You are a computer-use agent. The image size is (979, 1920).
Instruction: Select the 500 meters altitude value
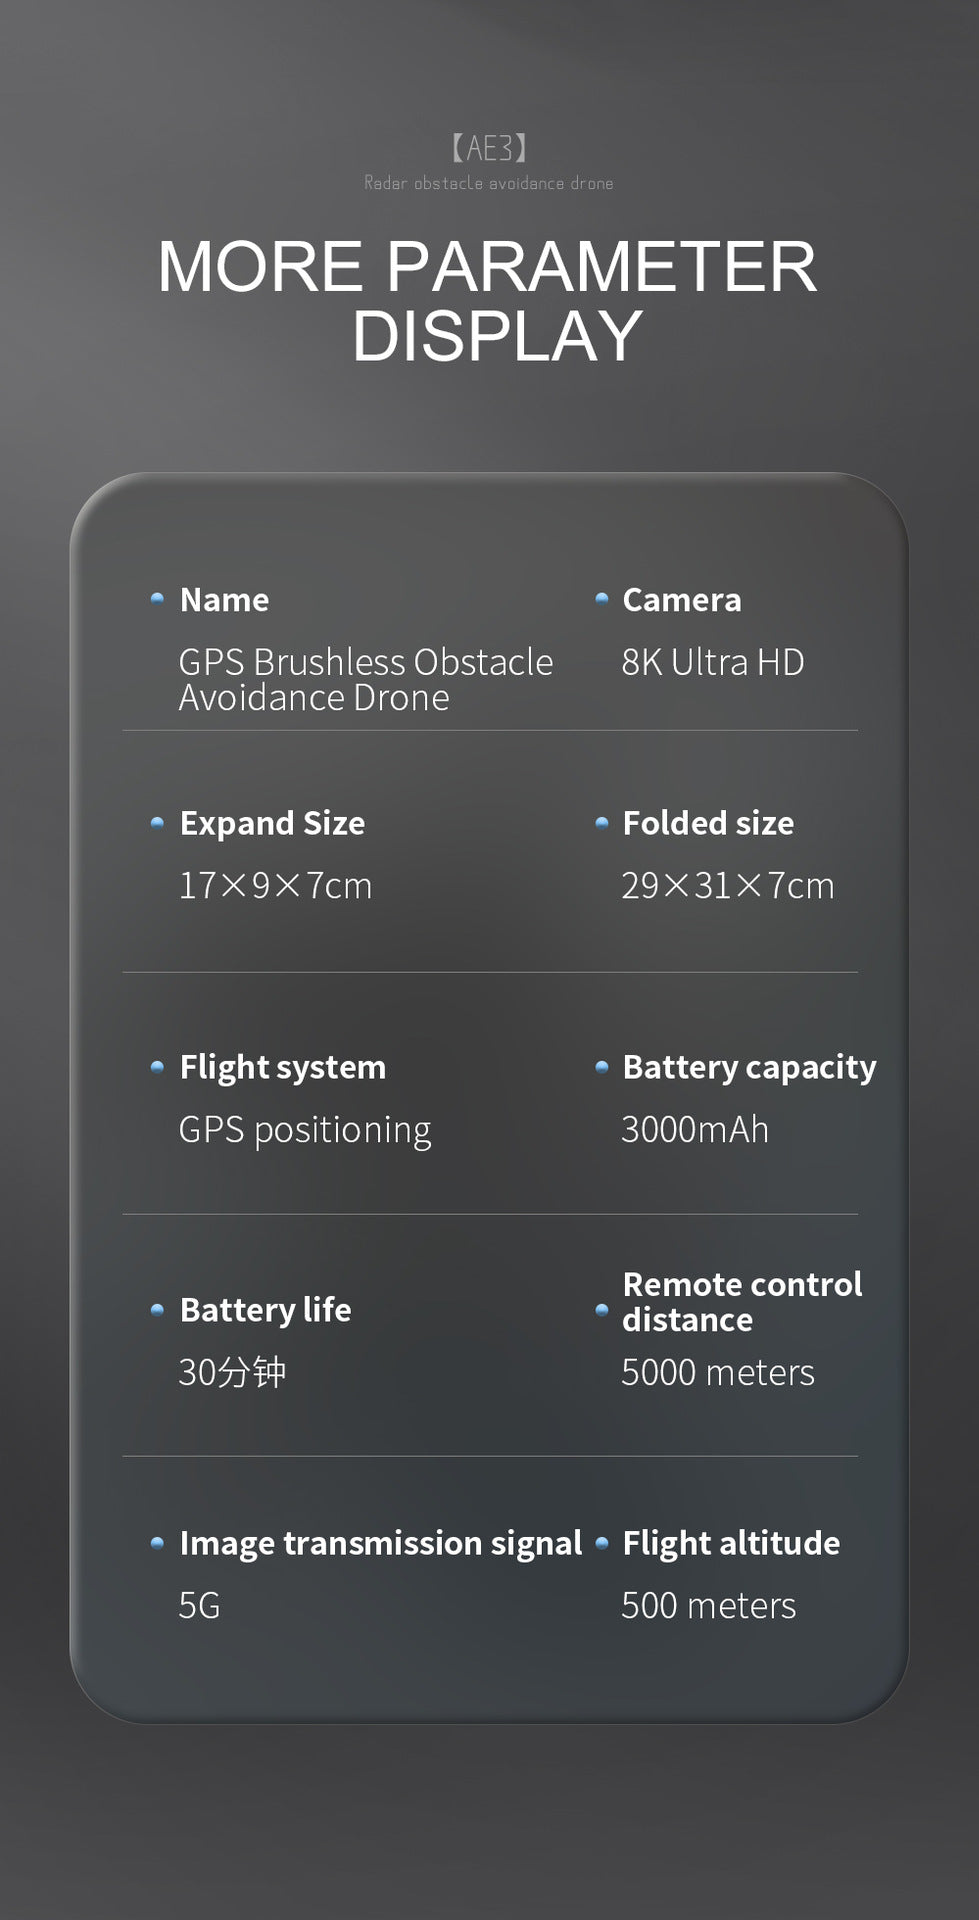[x=708, y=1605]
